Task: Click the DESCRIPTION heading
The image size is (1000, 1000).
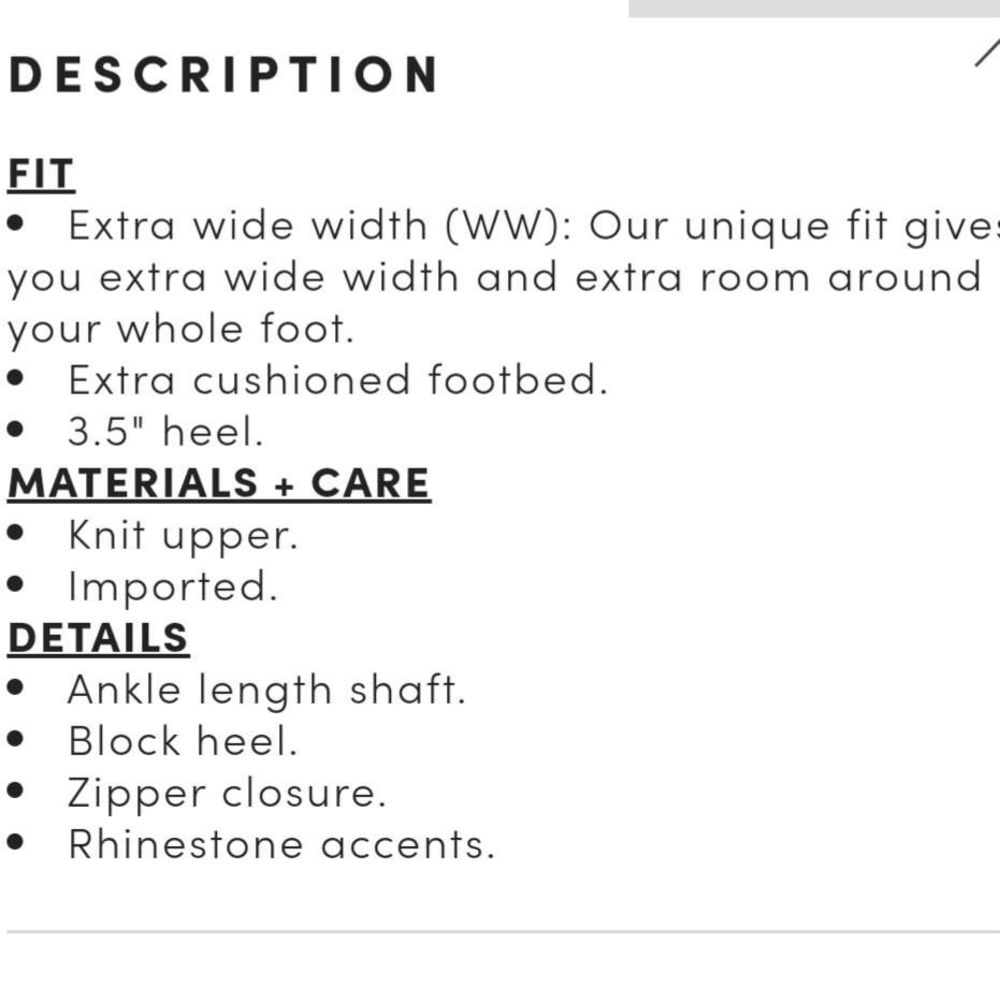Action: click(x=223, y=75)
